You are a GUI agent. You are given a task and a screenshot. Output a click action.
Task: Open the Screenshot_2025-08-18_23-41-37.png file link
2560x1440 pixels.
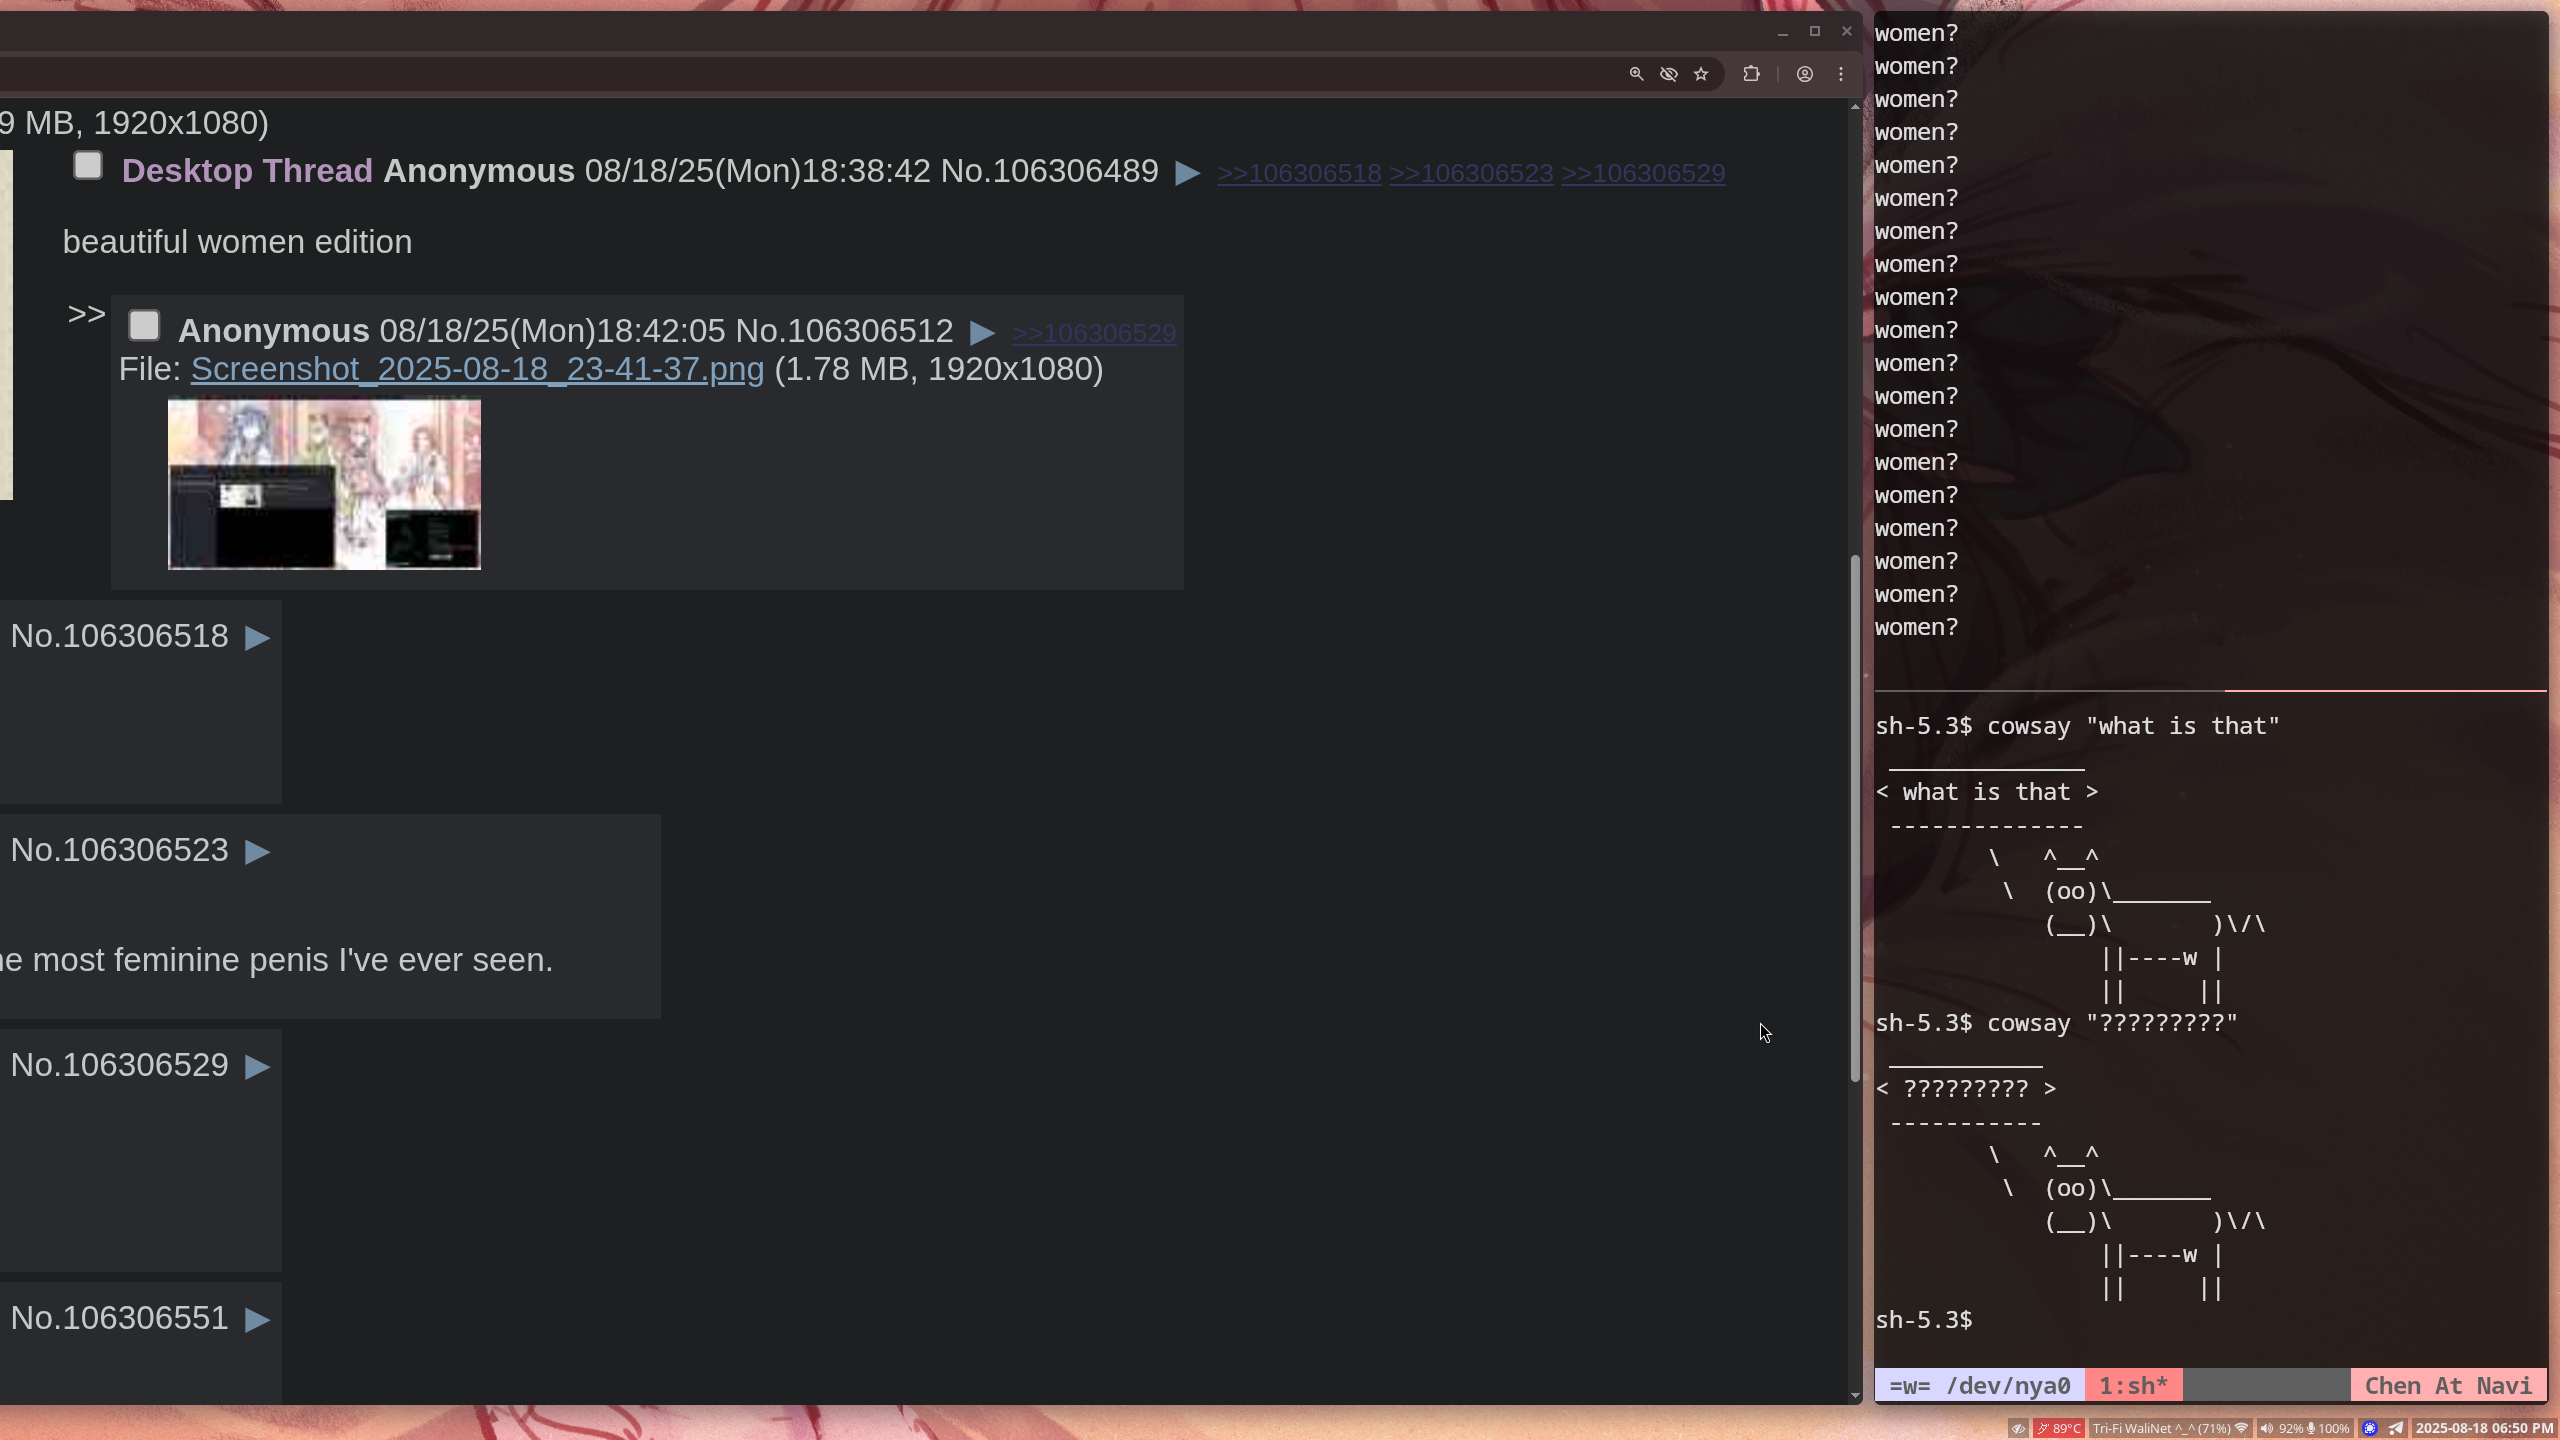pos(477,369)
